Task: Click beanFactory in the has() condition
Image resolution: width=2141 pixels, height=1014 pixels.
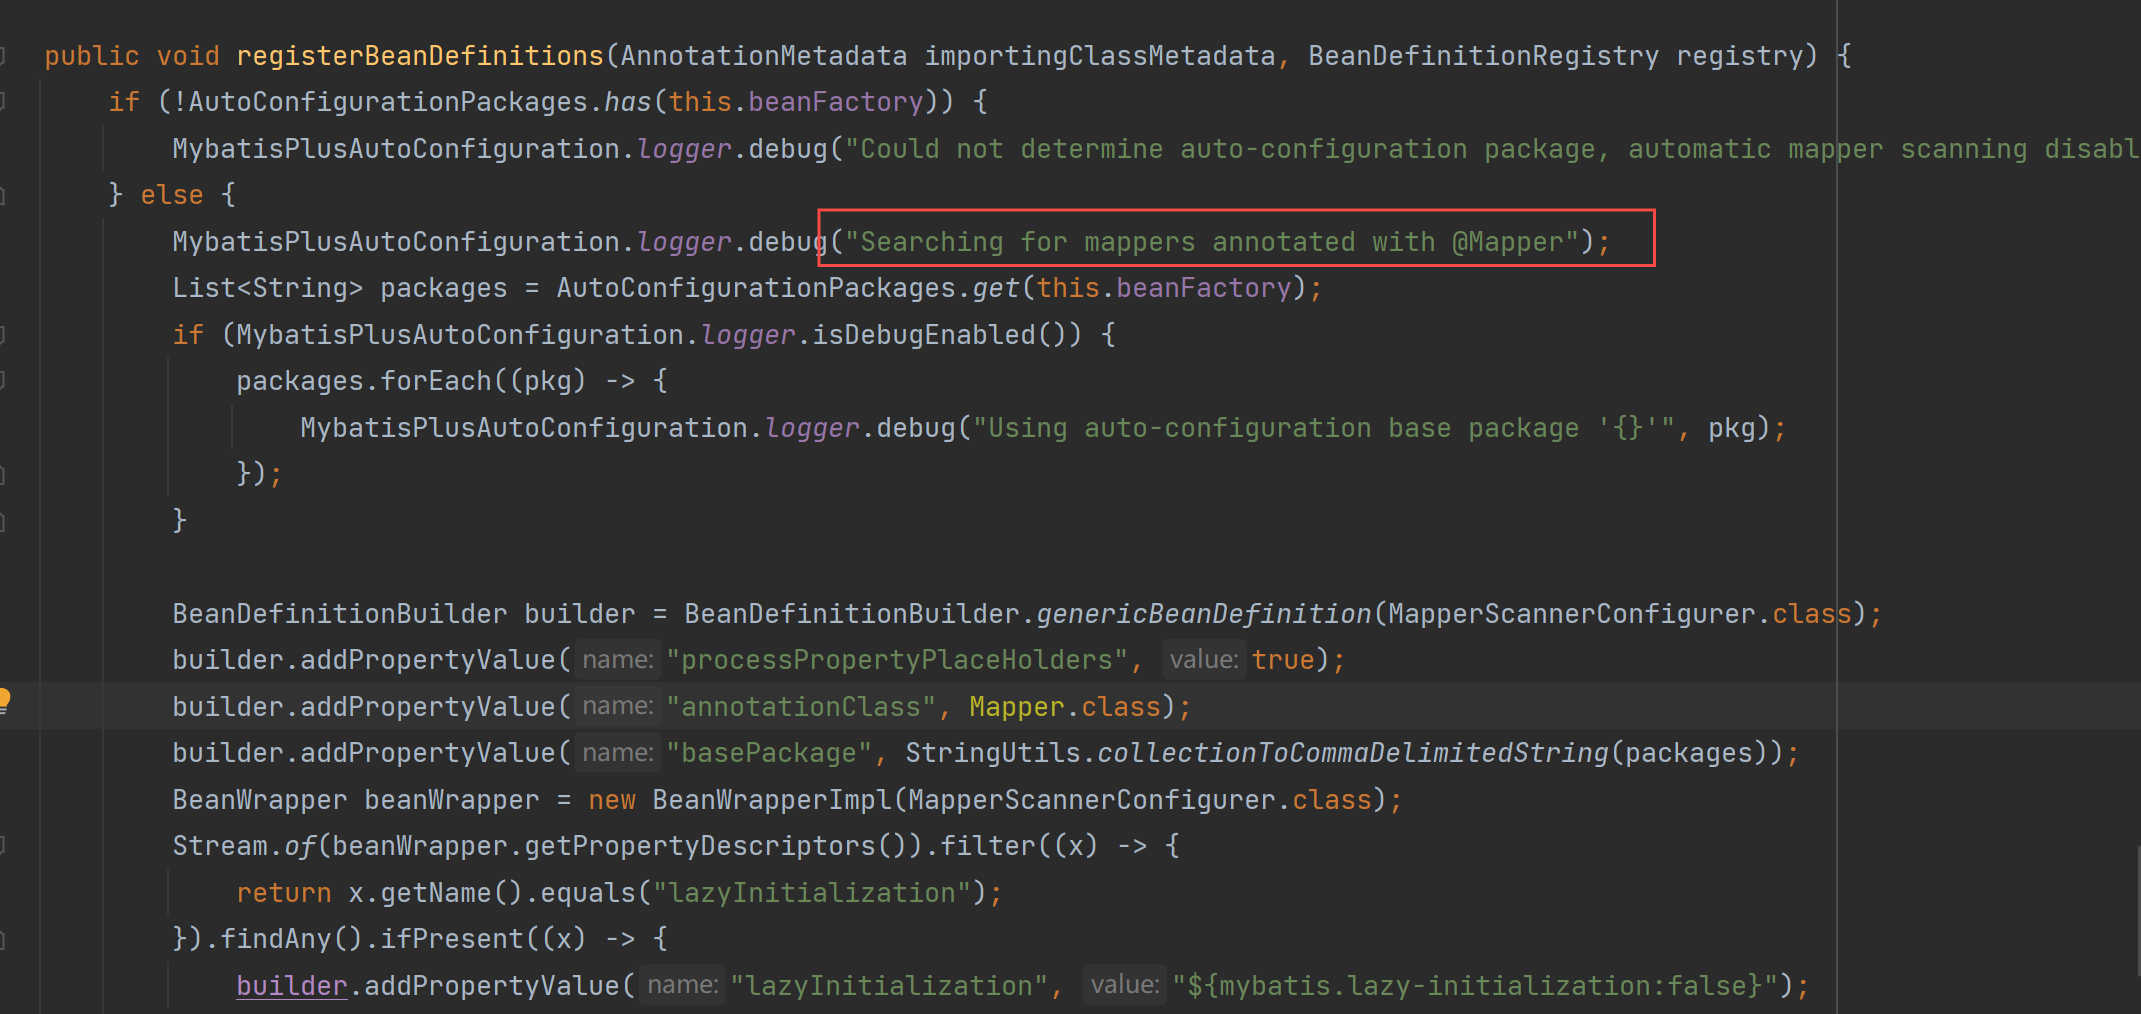Action: pos(836,102)
